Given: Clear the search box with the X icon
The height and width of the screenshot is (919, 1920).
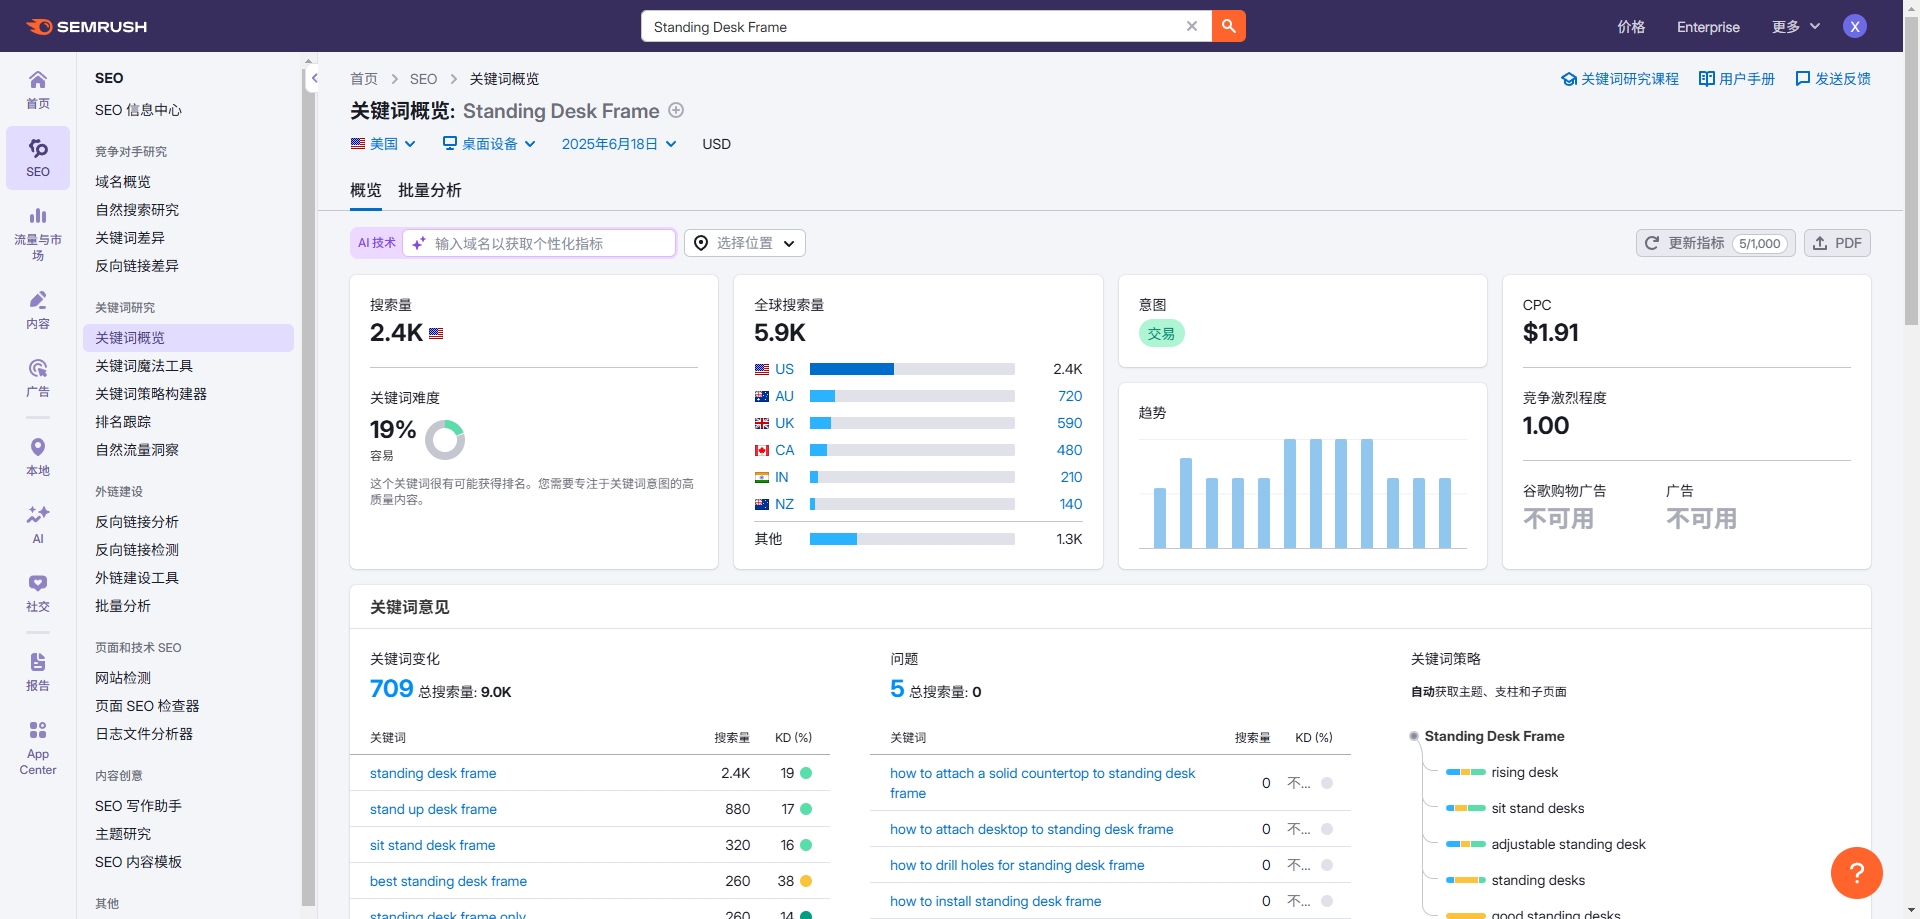Looking at the screenshot, I should (1192, 27).
